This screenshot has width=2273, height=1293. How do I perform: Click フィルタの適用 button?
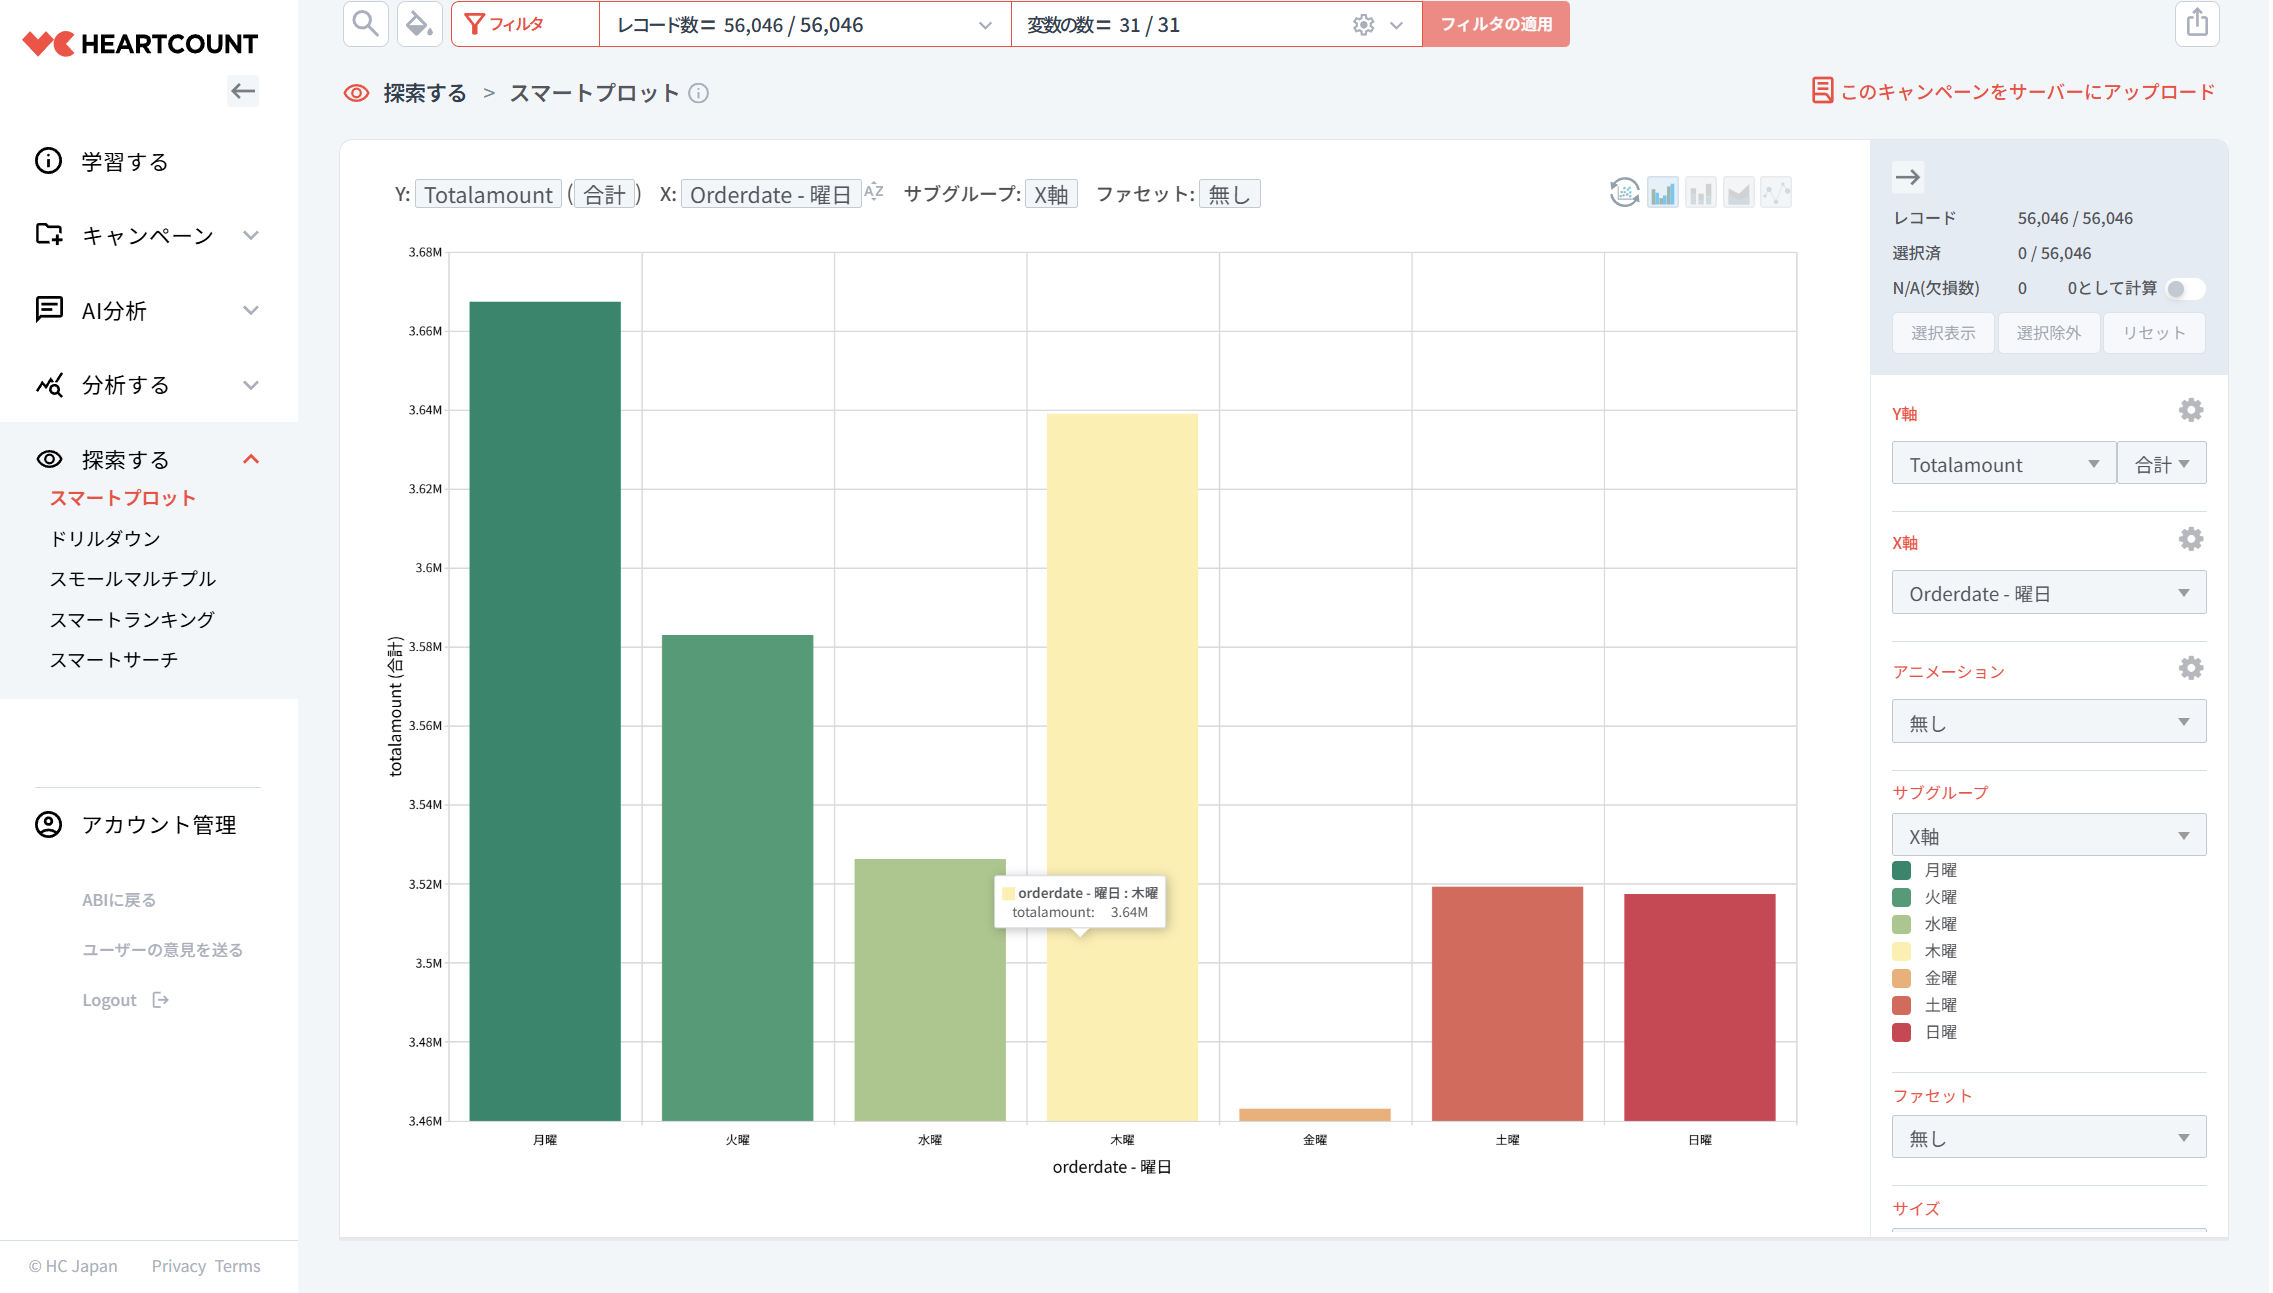click(1496, 24)
